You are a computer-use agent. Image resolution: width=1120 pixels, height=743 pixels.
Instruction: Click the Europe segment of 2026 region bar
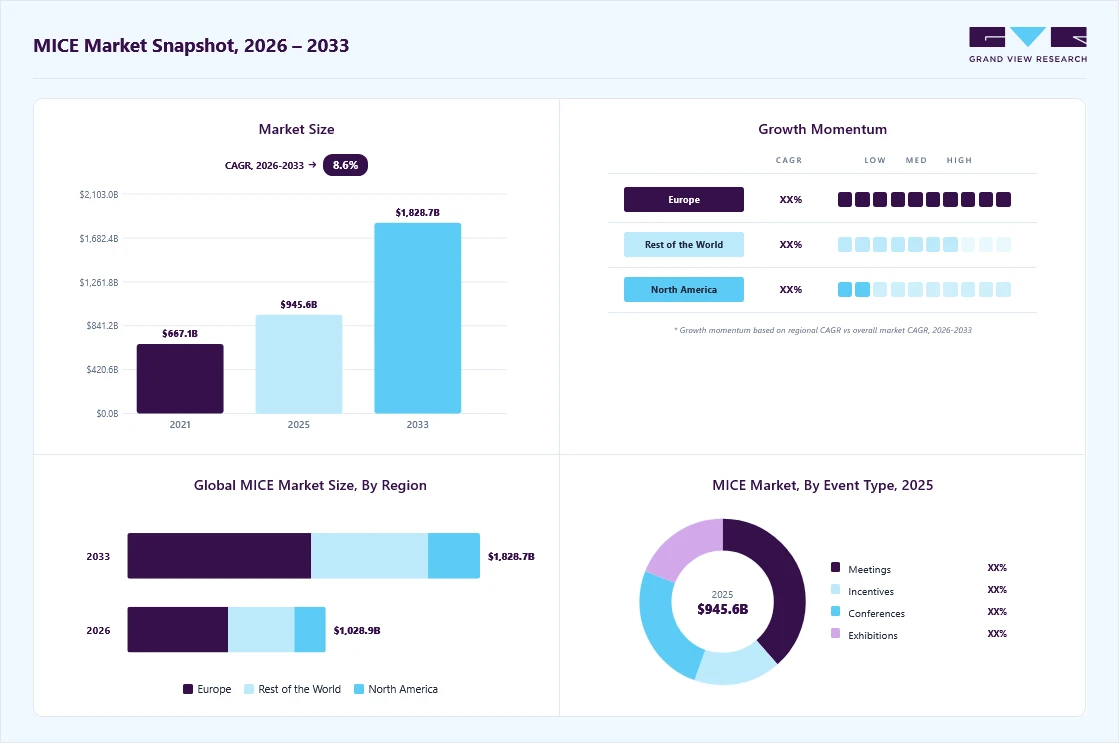178,629
